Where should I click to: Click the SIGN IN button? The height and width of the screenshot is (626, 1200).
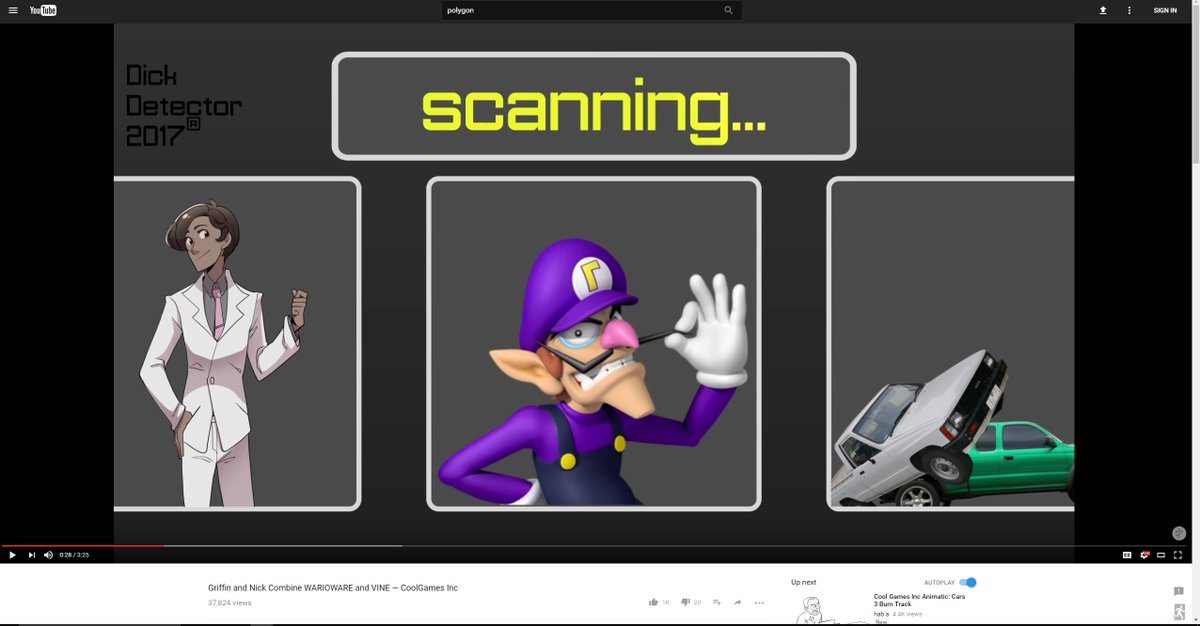(x=1165, y=10)
